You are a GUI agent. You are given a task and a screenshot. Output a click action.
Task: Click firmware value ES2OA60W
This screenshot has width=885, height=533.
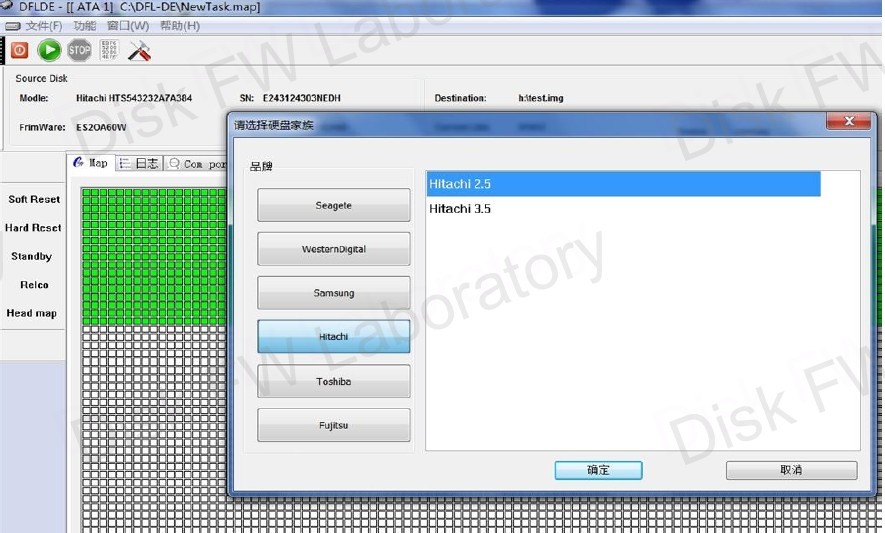pos(101,127)
